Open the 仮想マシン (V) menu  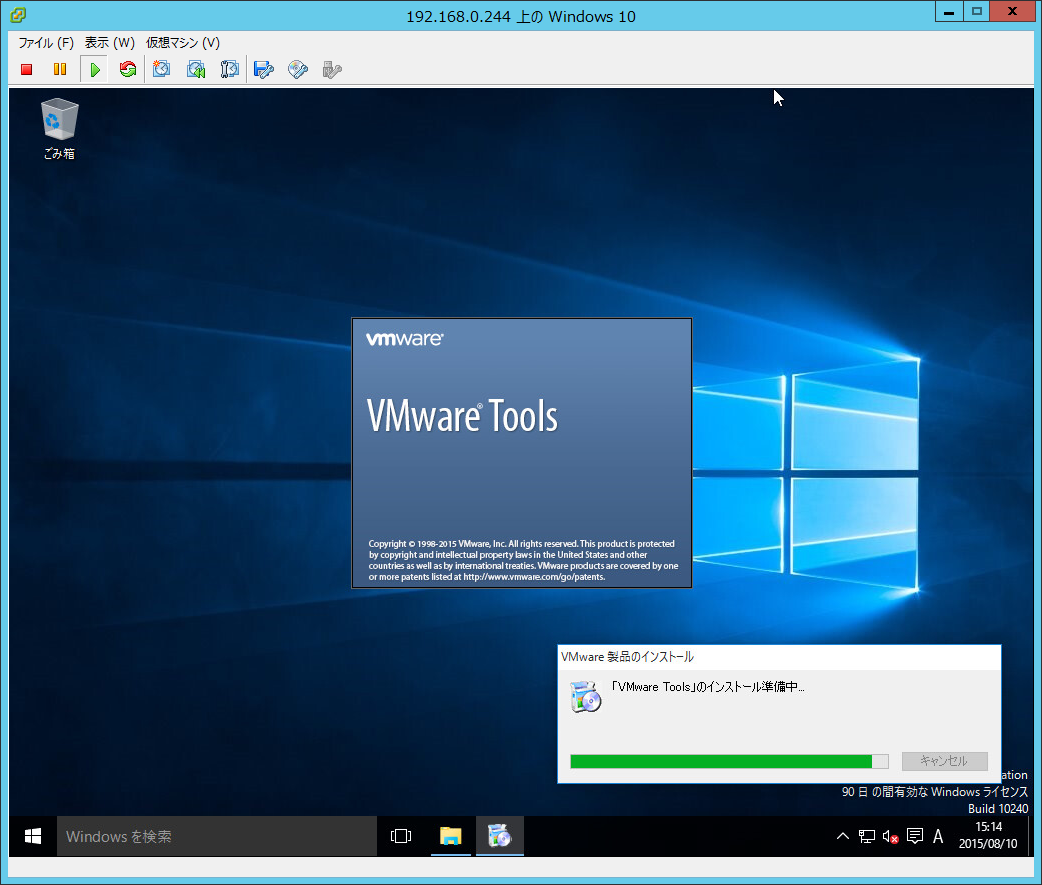coord(183,43)
